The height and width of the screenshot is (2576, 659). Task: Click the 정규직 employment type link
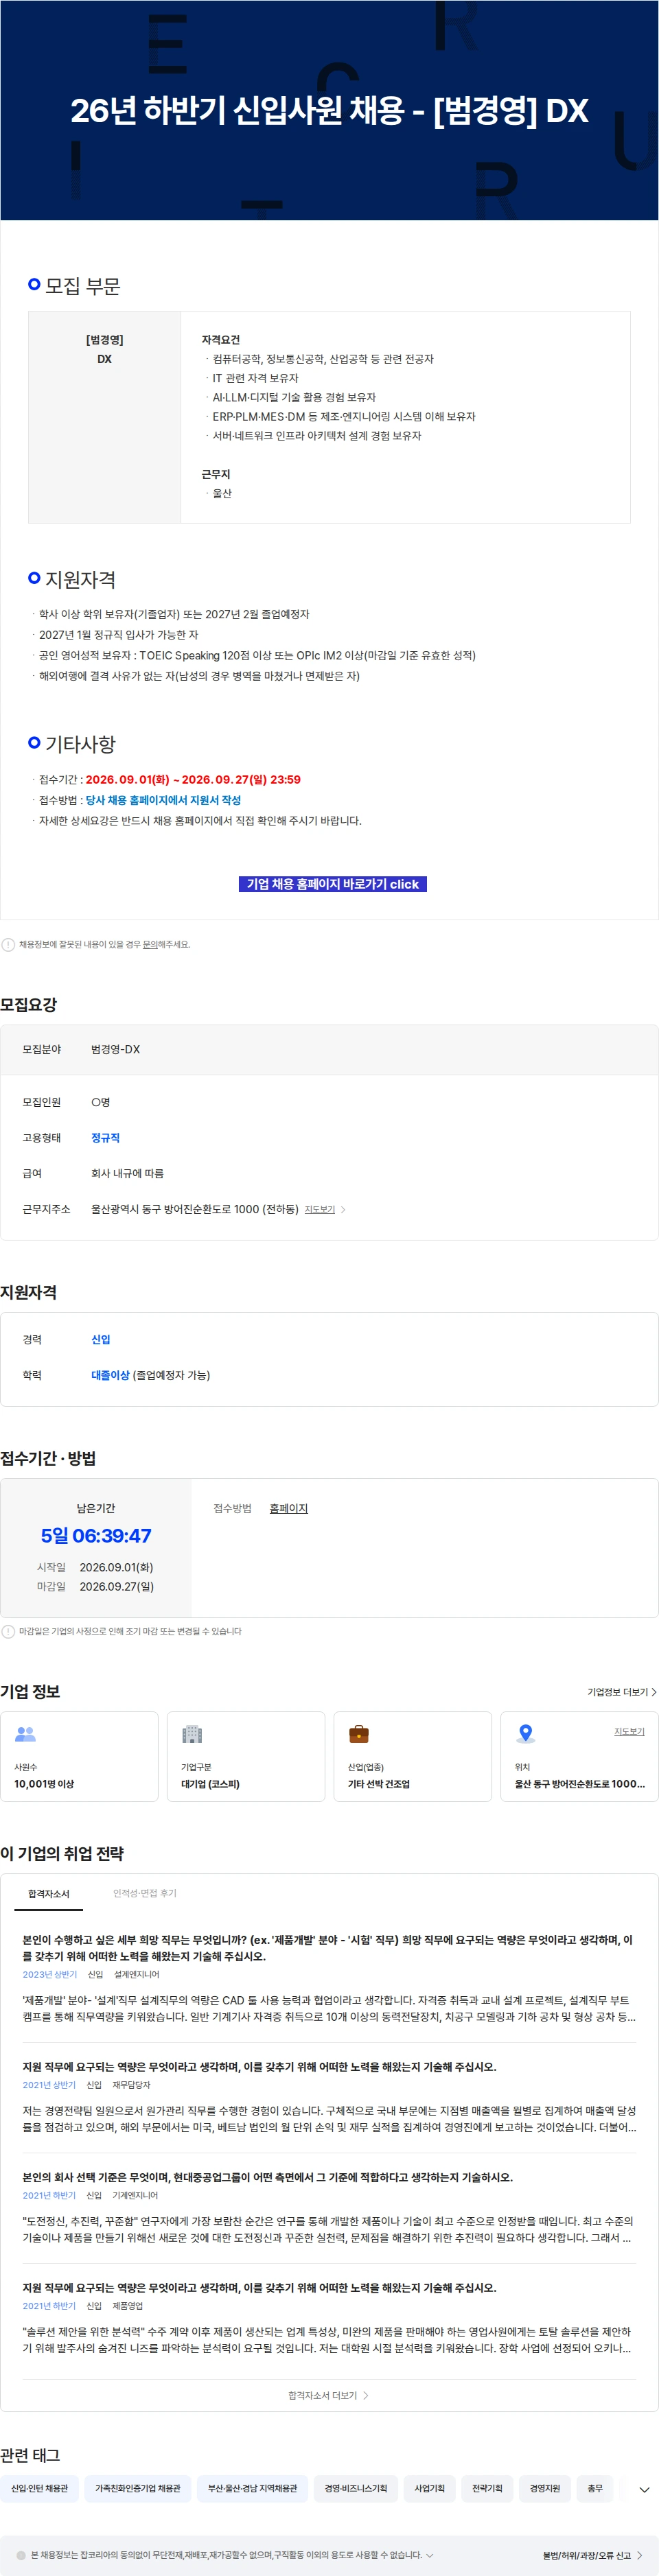(105, 1138)
